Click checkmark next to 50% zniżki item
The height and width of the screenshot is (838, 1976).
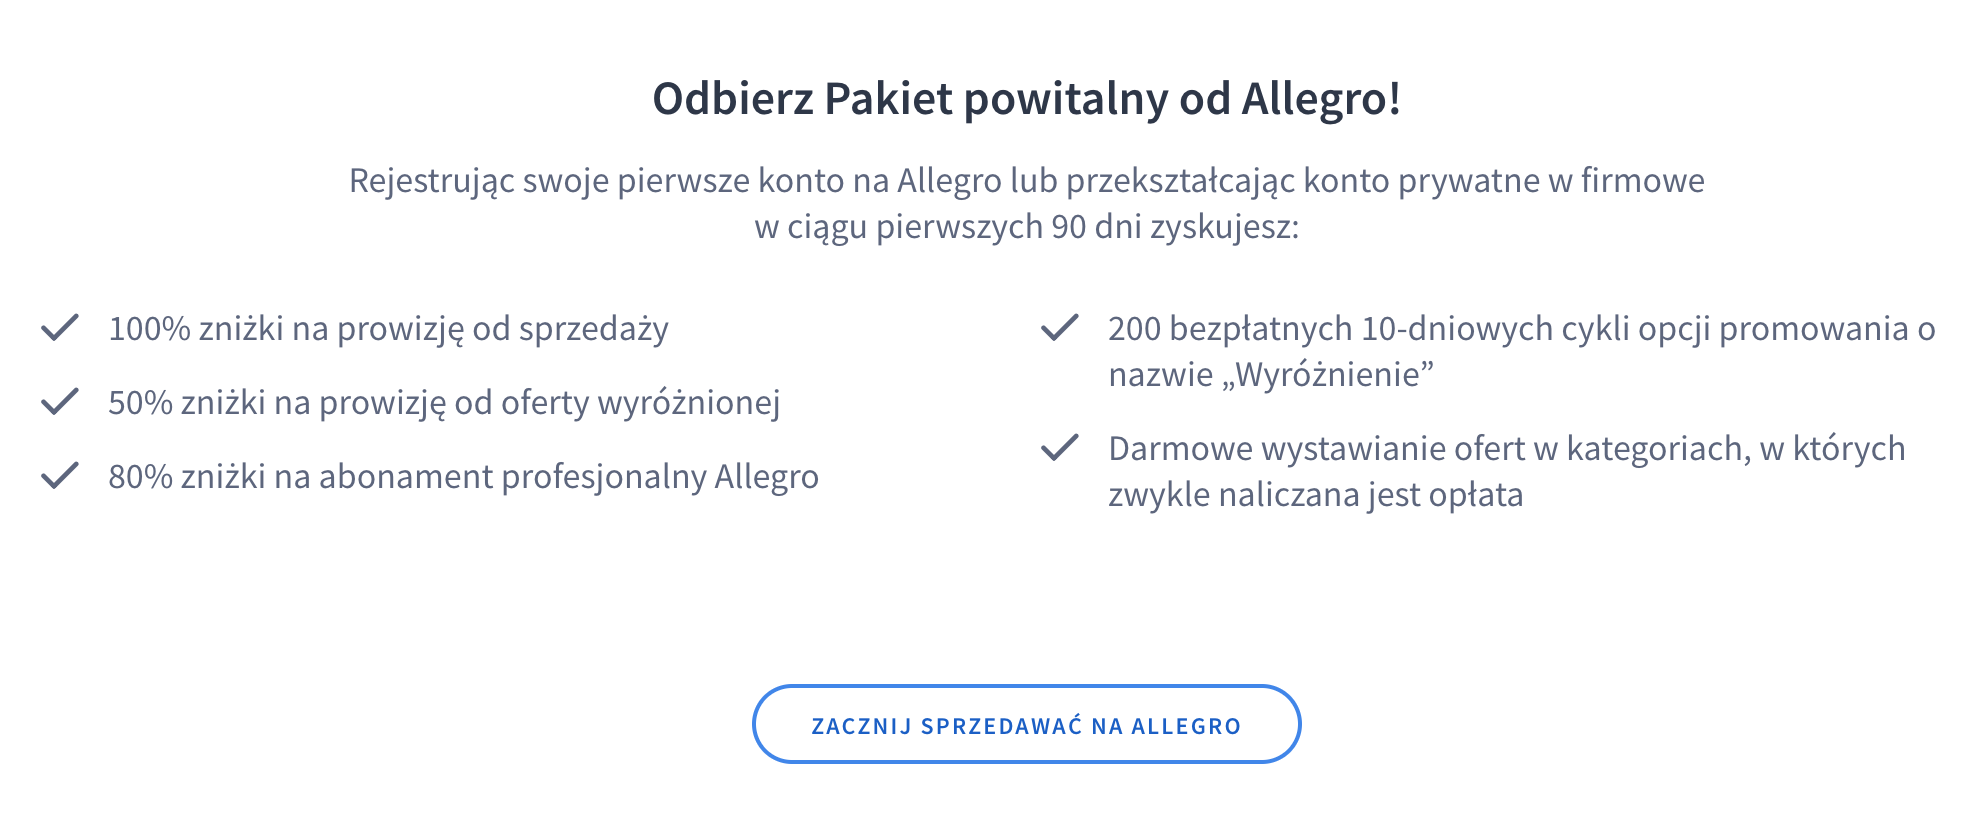(60, 402)
